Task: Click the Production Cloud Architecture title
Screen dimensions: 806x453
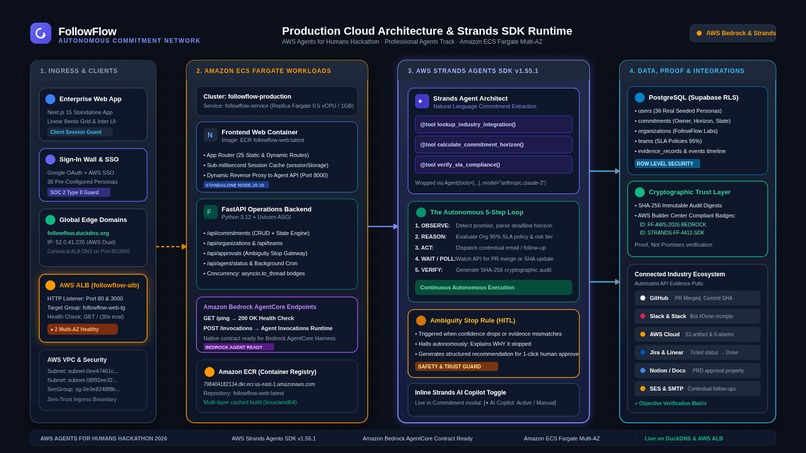Action: [x=427, y=31]
